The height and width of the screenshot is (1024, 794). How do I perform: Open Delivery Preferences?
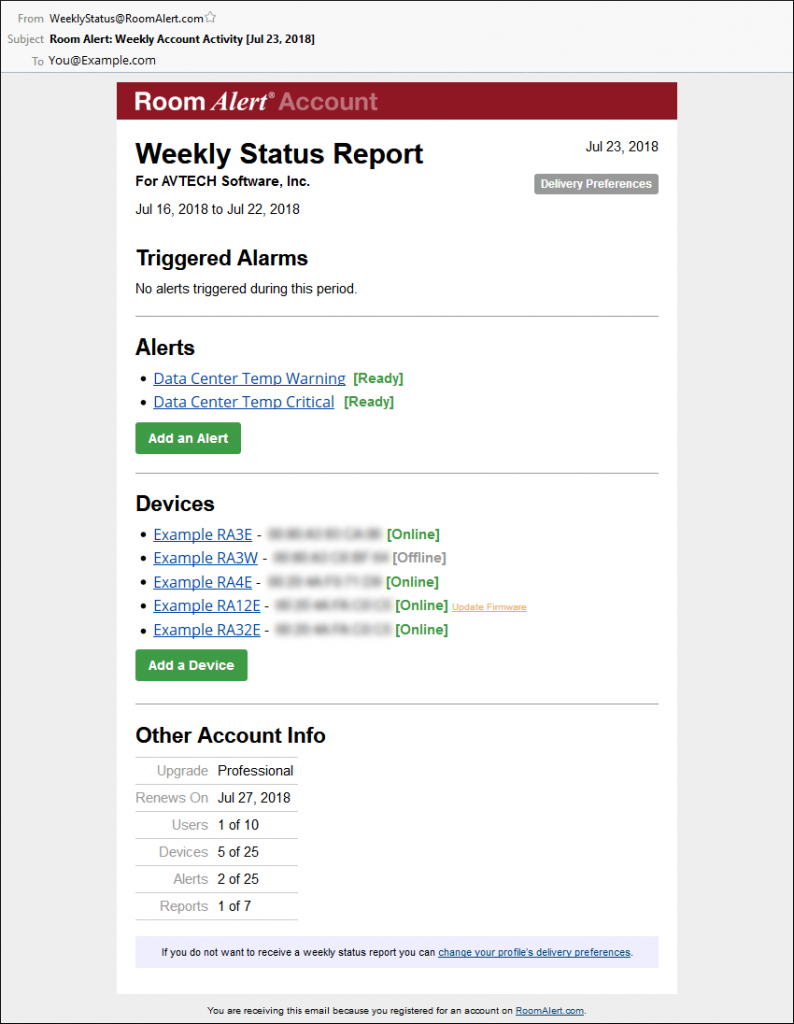(x=595, y=184)
